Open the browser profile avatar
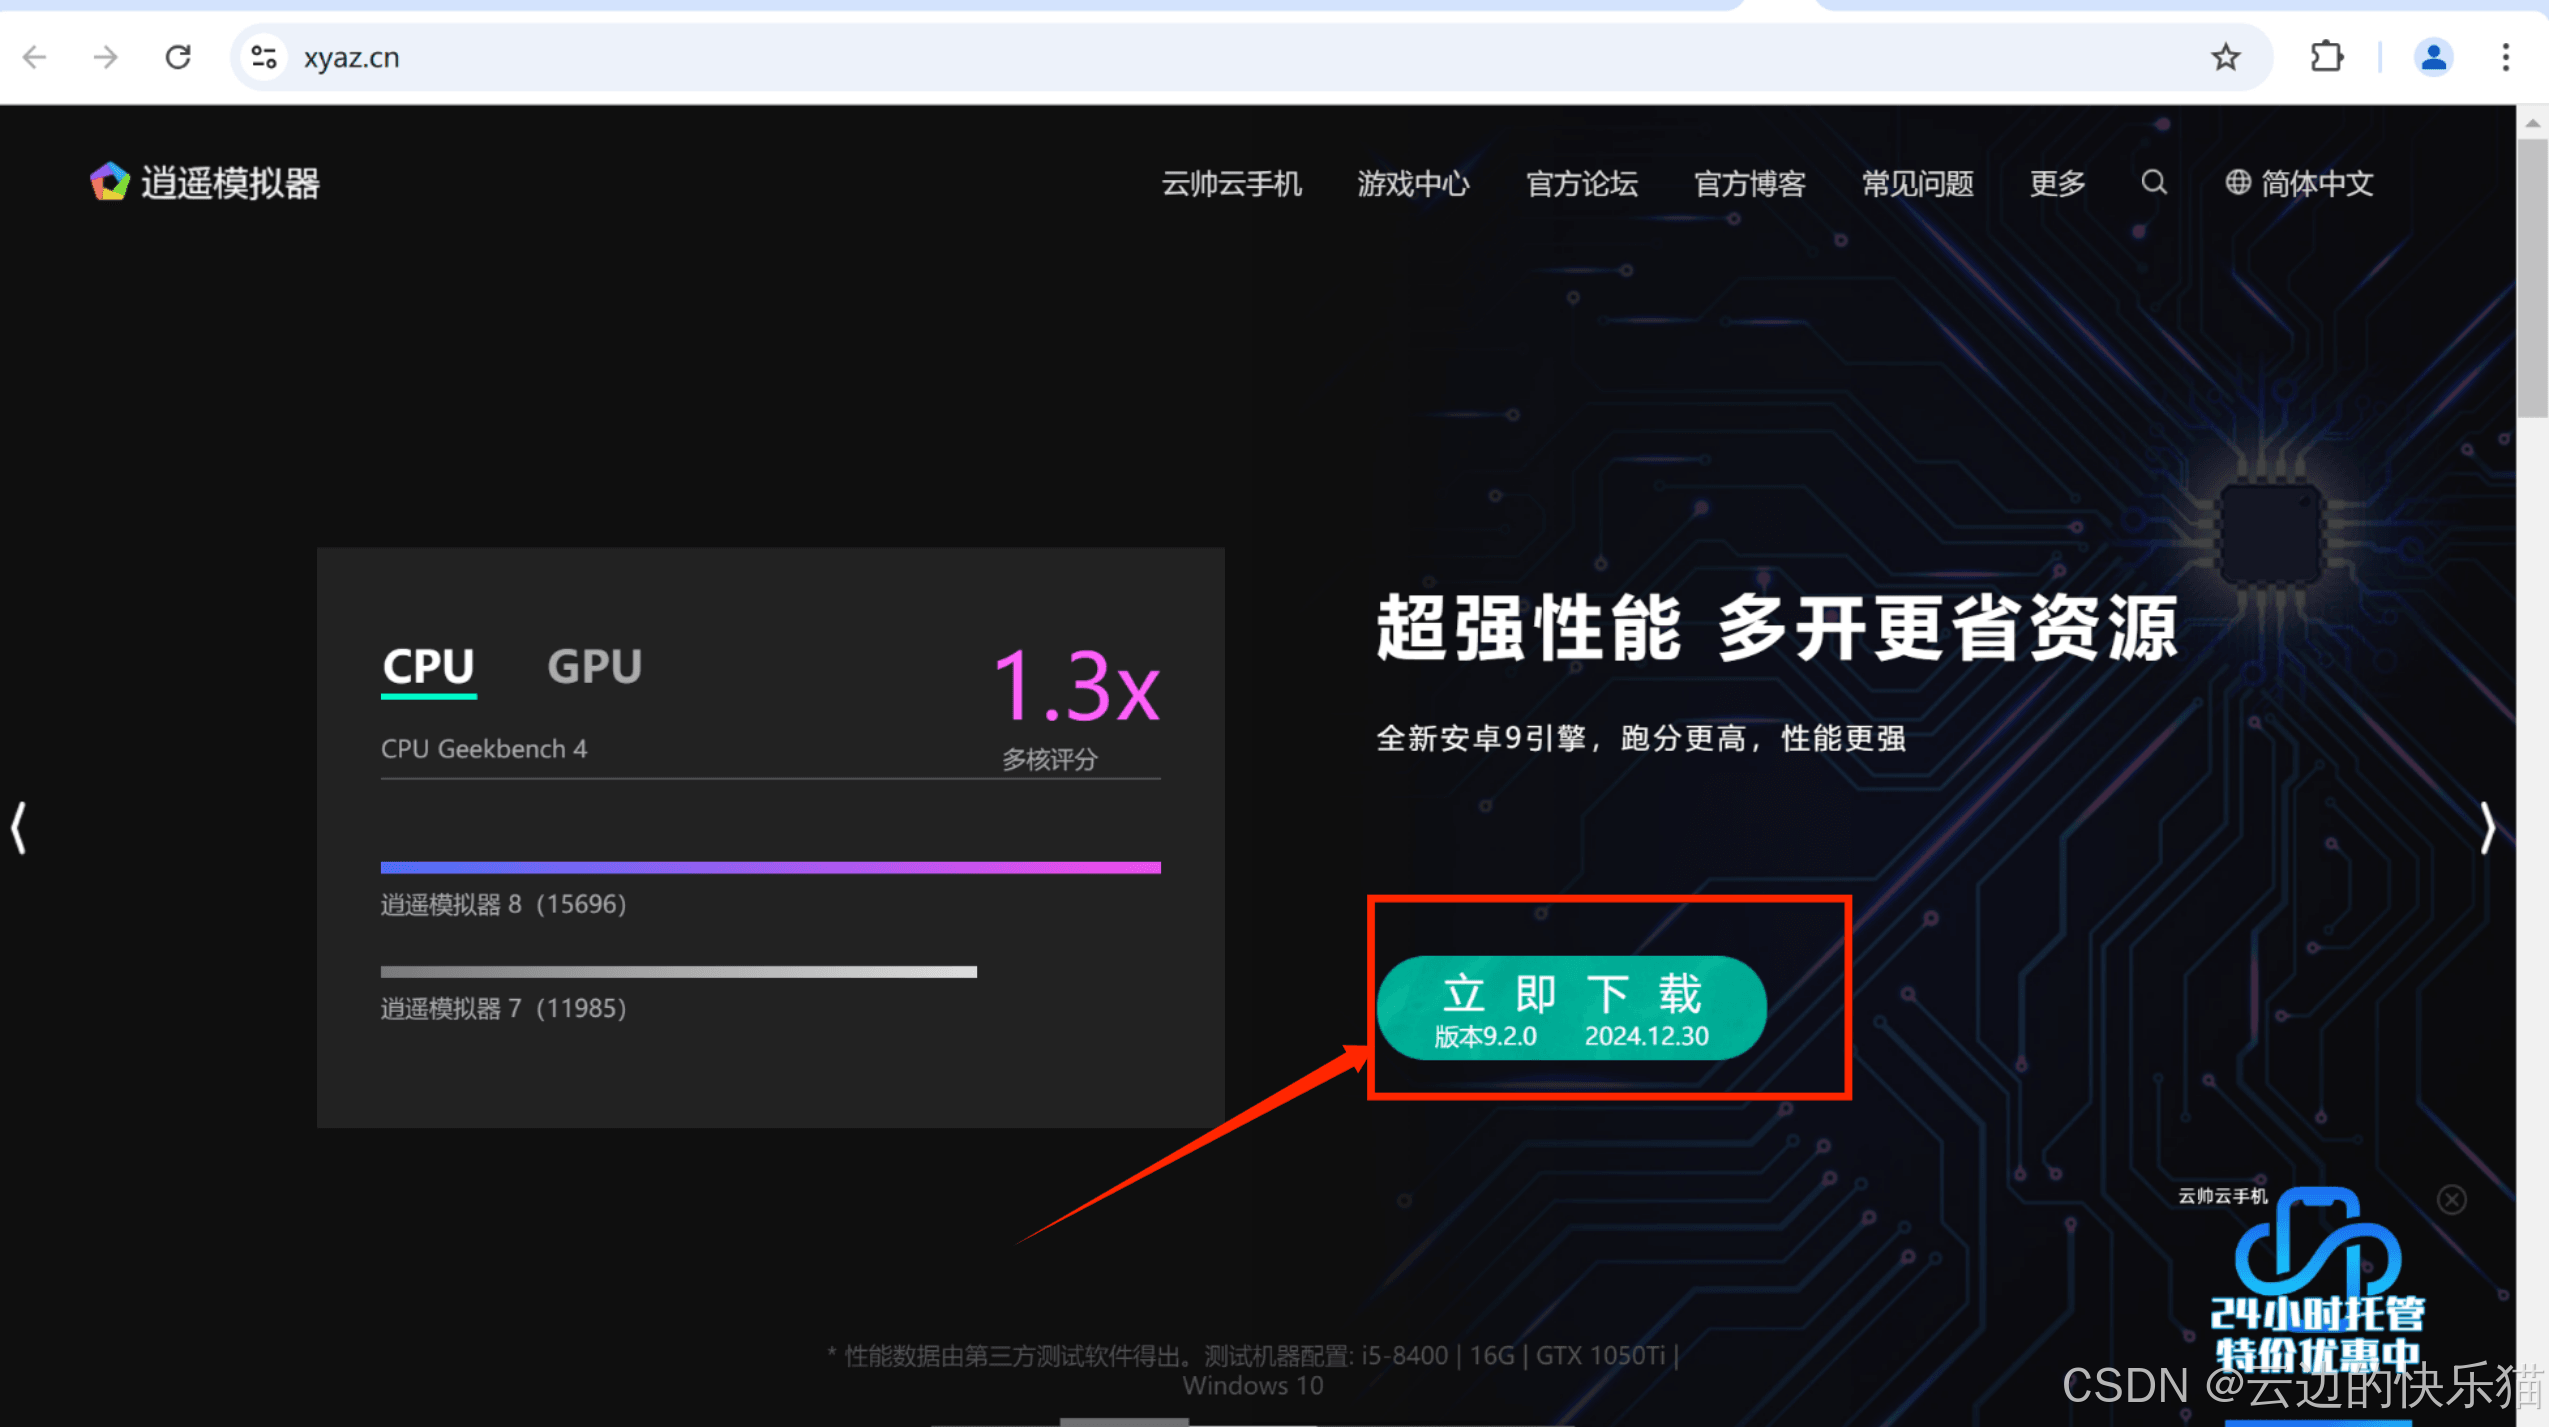The height and width of the screenshot is (1427, 2549). (x=2433, y=57)
